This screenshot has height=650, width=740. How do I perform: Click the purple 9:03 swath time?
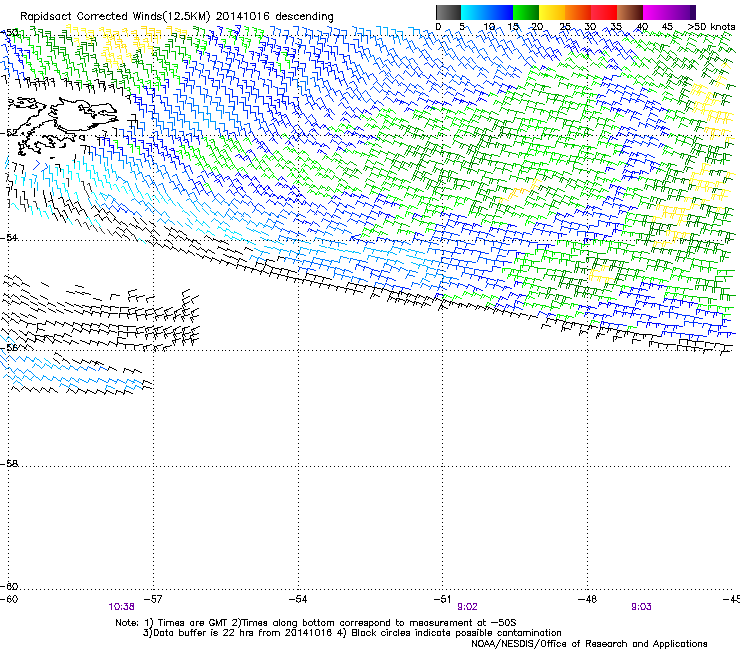[x=641, y=607]
